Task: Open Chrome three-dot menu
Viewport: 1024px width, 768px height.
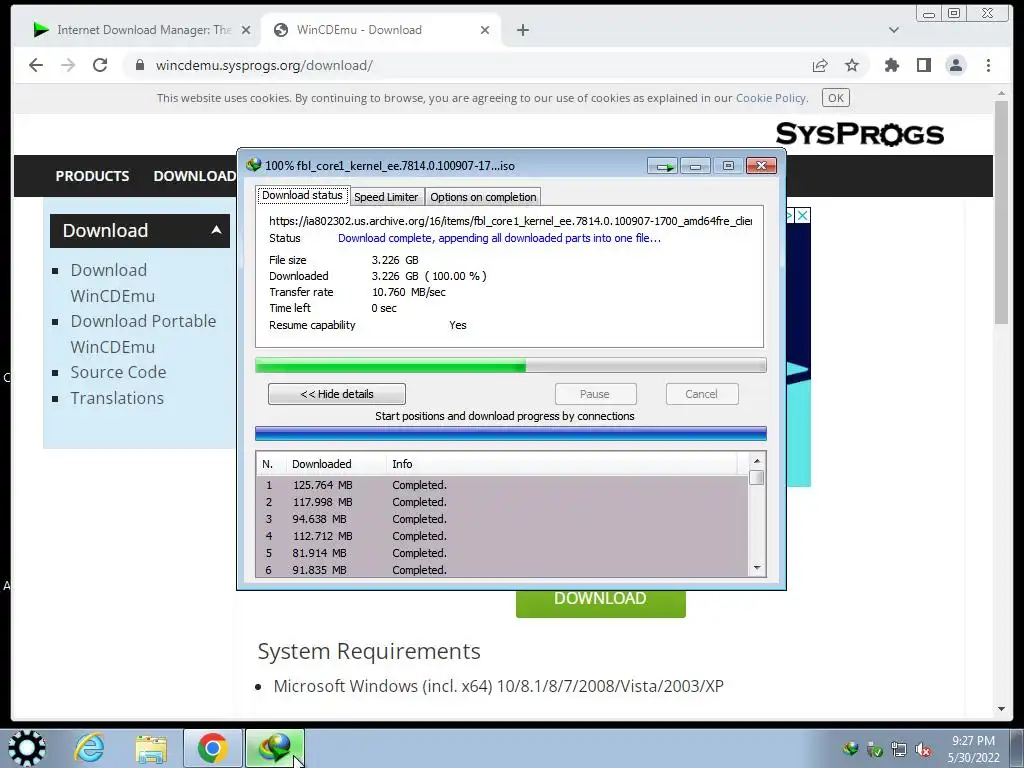Action: point(988,65)
